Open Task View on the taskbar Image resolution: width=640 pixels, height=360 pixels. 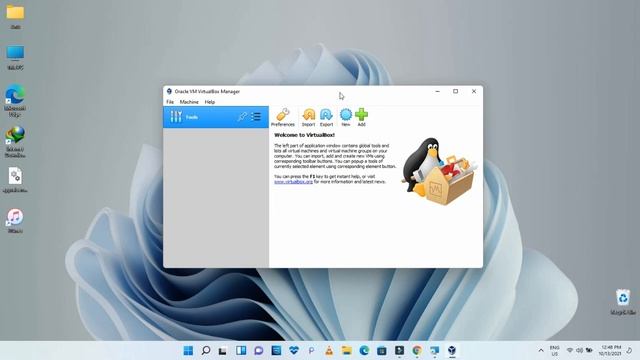(x=223, y=350)
